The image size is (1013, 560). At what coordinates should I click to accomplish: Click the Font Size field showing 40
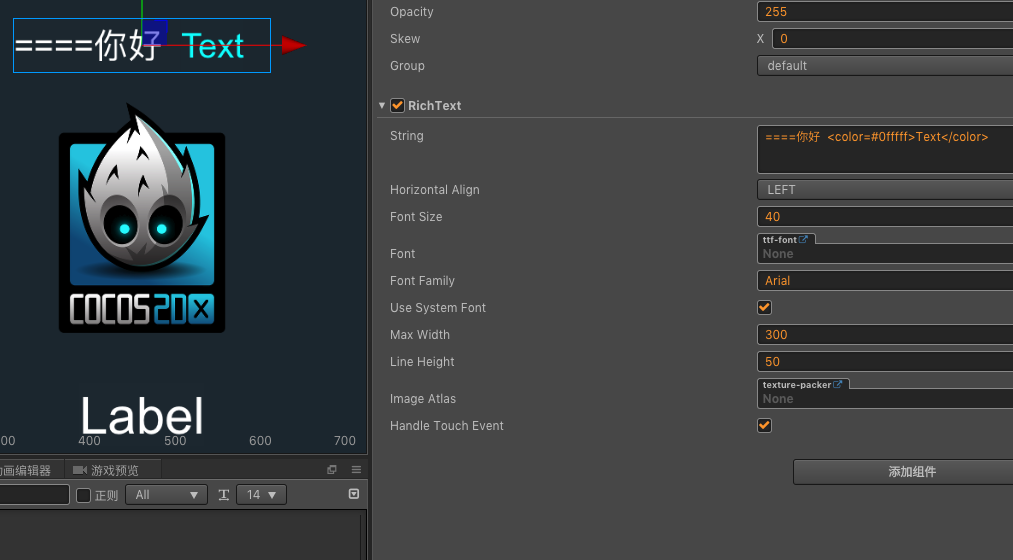(885, 216)
